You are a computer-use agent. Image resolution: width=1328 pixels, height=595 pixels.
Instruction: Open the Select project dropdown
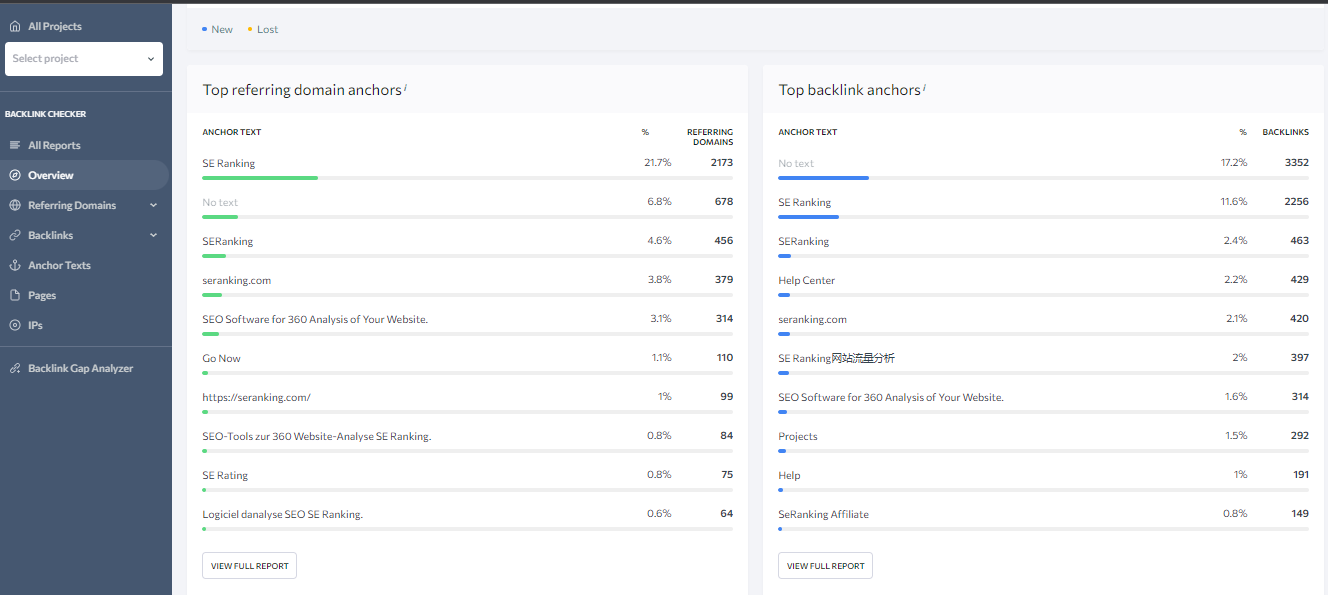(84, 59)
